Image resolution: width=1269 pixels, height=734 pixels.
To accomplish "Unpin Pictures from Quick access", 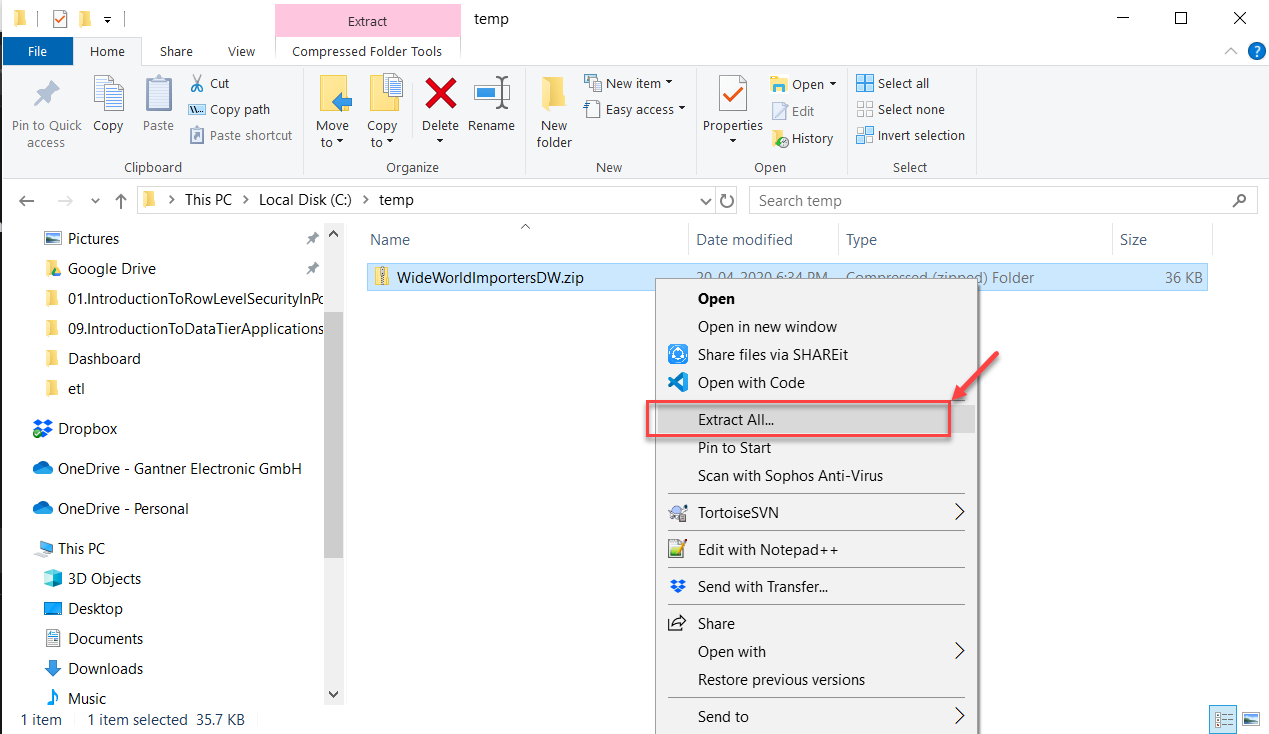I will click(x=311, y=238).
